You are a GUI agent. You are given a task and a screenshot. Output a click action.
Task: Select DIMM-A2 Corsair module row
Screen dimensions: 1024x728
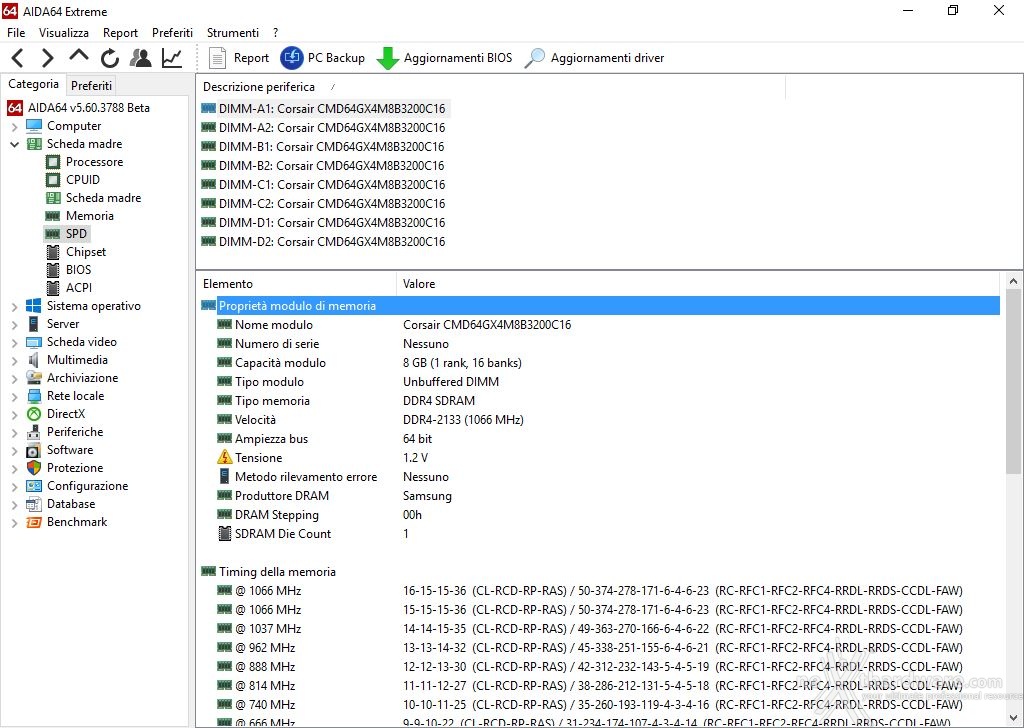[x=324, y=127]
